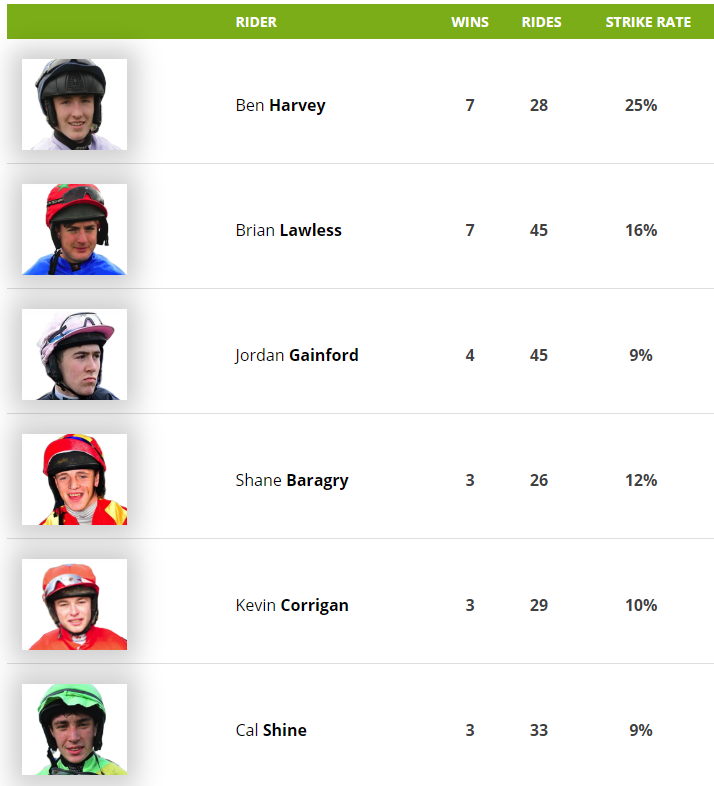Click the Kevin Corrigan rider name
Screen dimensions: 714x786
tap(292, 605)
